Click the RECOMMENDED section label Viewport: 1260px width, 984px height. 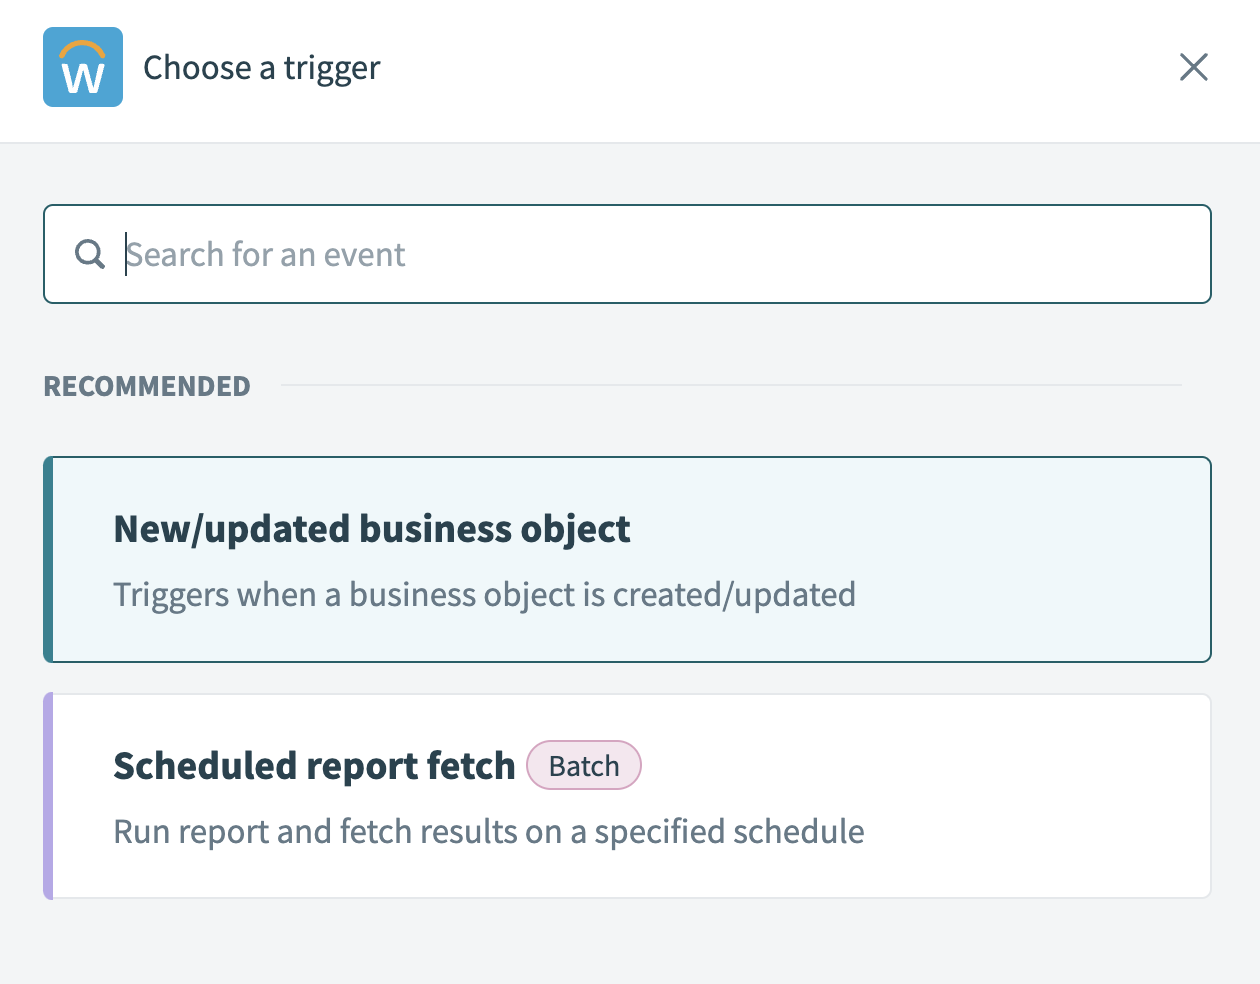(x=147, y=386)
